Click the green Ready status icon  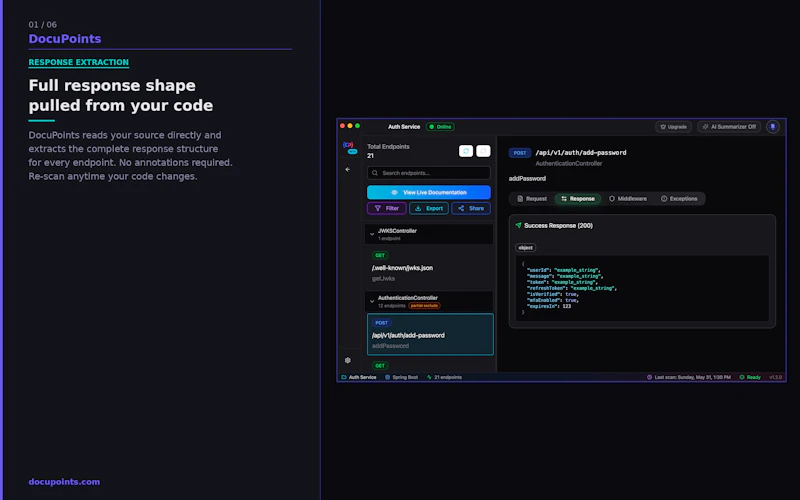[742, 377]
